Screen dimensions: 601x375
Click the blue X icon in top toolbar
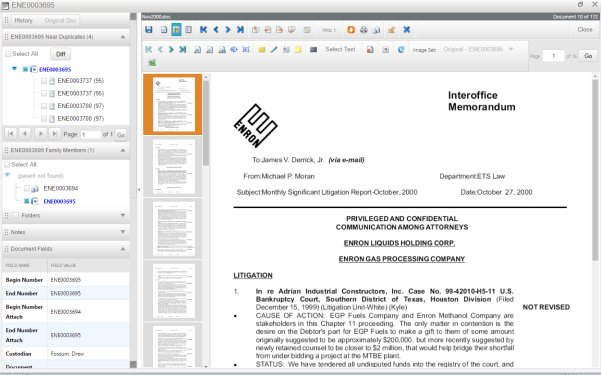pyautogui.click(x=407, y=30)
